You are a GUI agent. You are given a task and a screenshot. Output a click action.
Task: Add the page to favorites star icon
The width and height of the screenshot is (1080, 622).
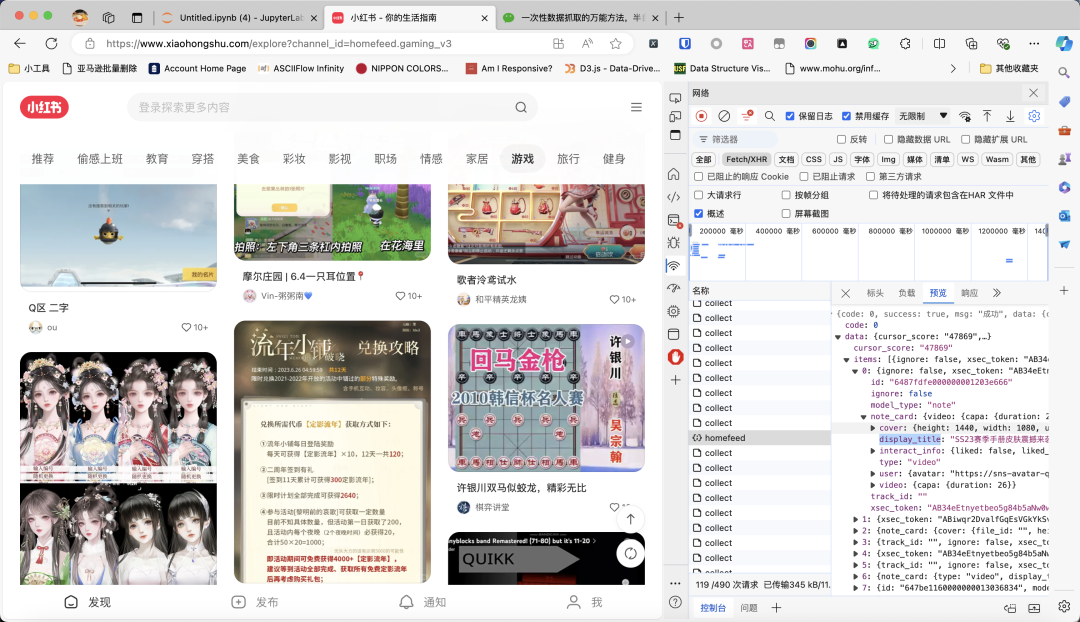[616, 43]
